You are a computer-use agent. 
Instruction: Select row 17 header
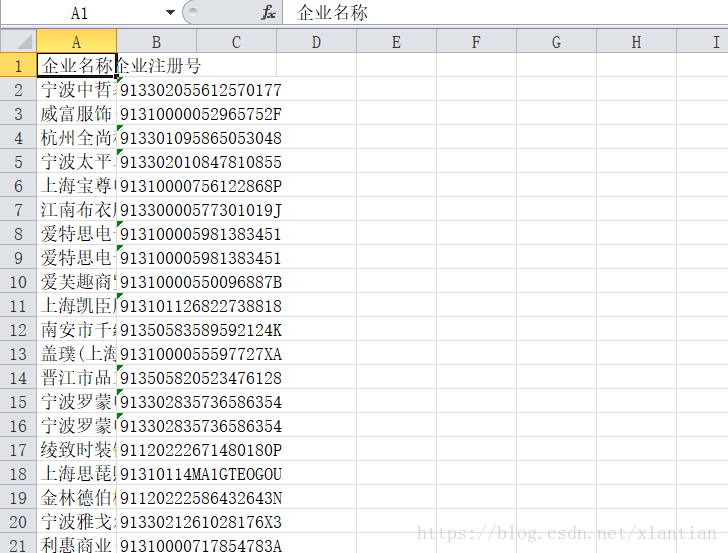(19, 450)
